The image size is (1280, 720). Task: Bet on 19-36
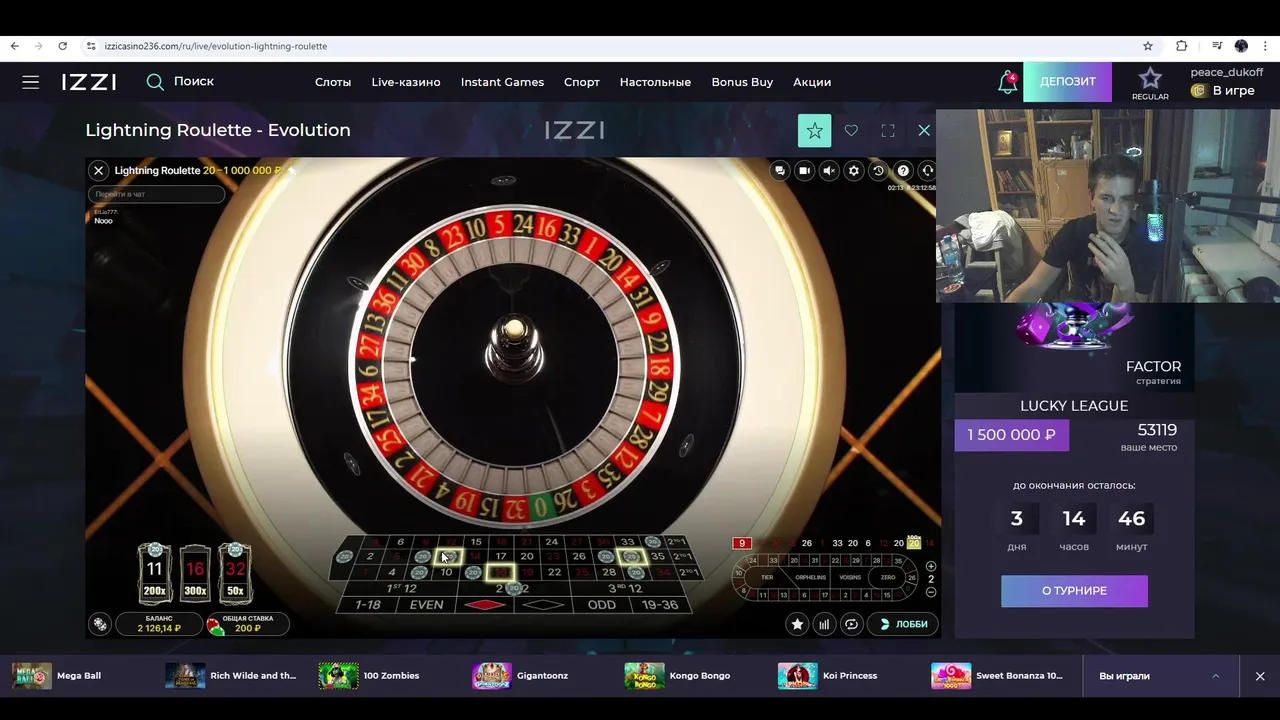tap(660, 605)
